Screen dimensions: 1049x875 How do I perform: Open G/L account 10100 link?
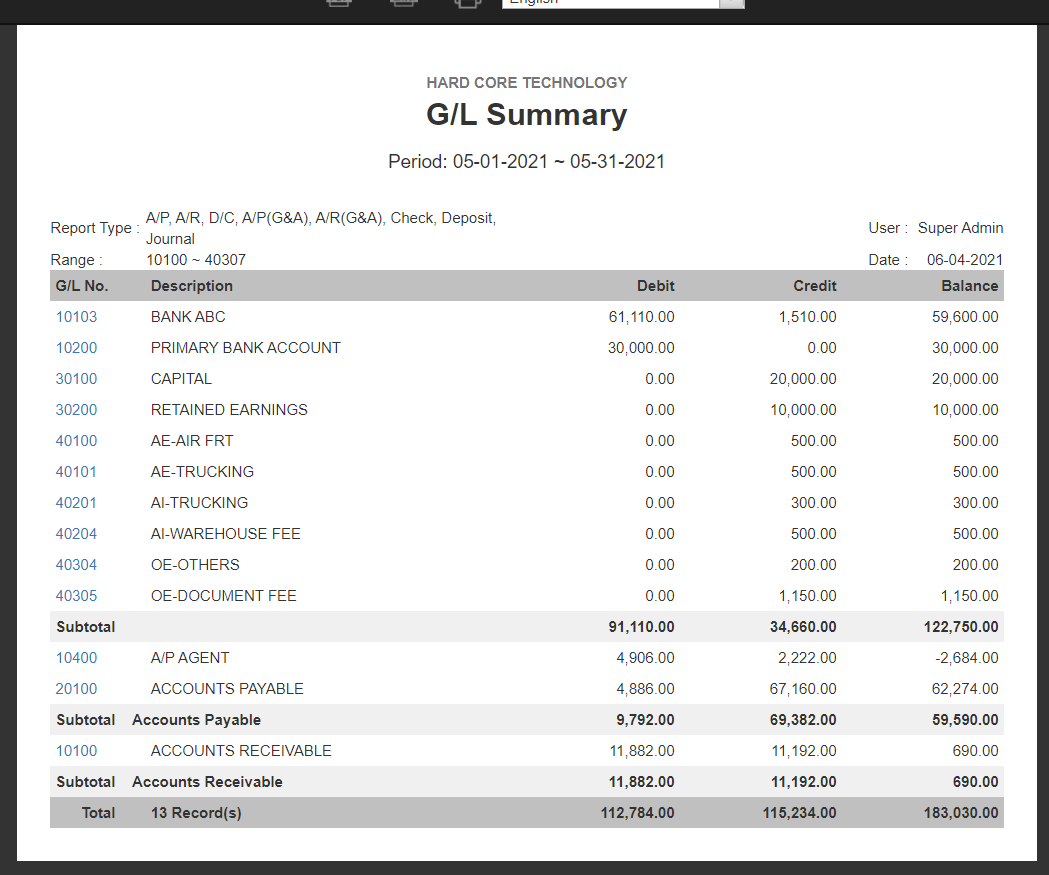point(76,751)
